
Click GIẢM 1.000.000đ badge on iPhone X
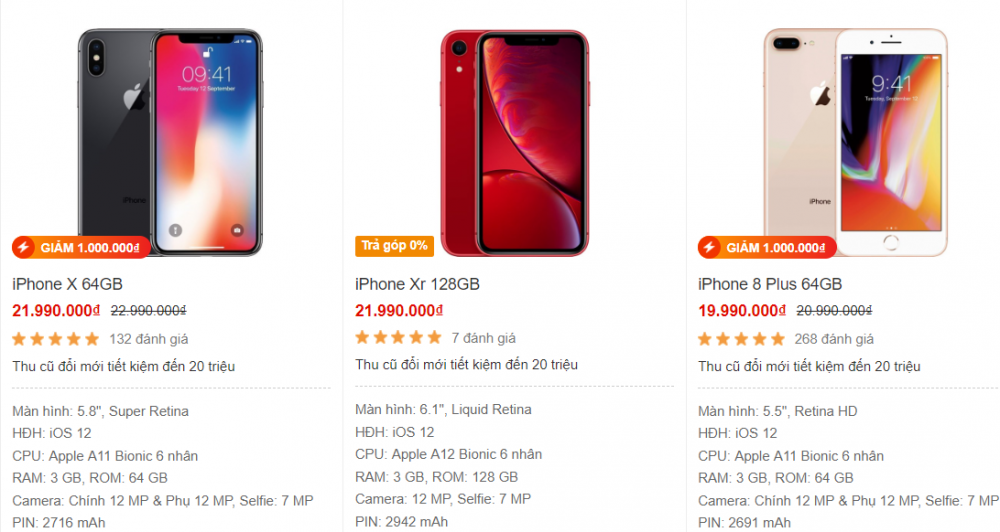tap(81, 248)
